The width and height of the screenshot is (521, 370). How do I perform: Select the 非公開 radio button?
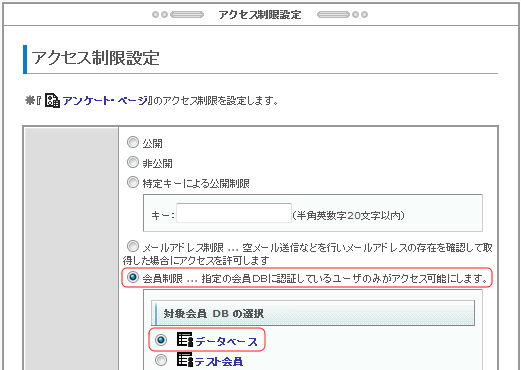pos(133,162)
